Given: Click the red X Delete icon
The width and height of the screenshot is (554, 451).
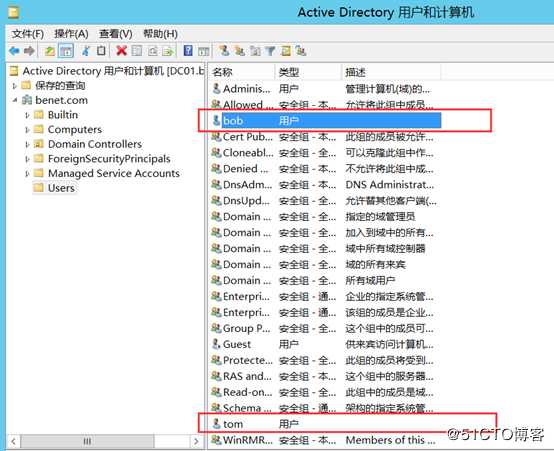Looking at the screenshot, I should pos(121,51).
